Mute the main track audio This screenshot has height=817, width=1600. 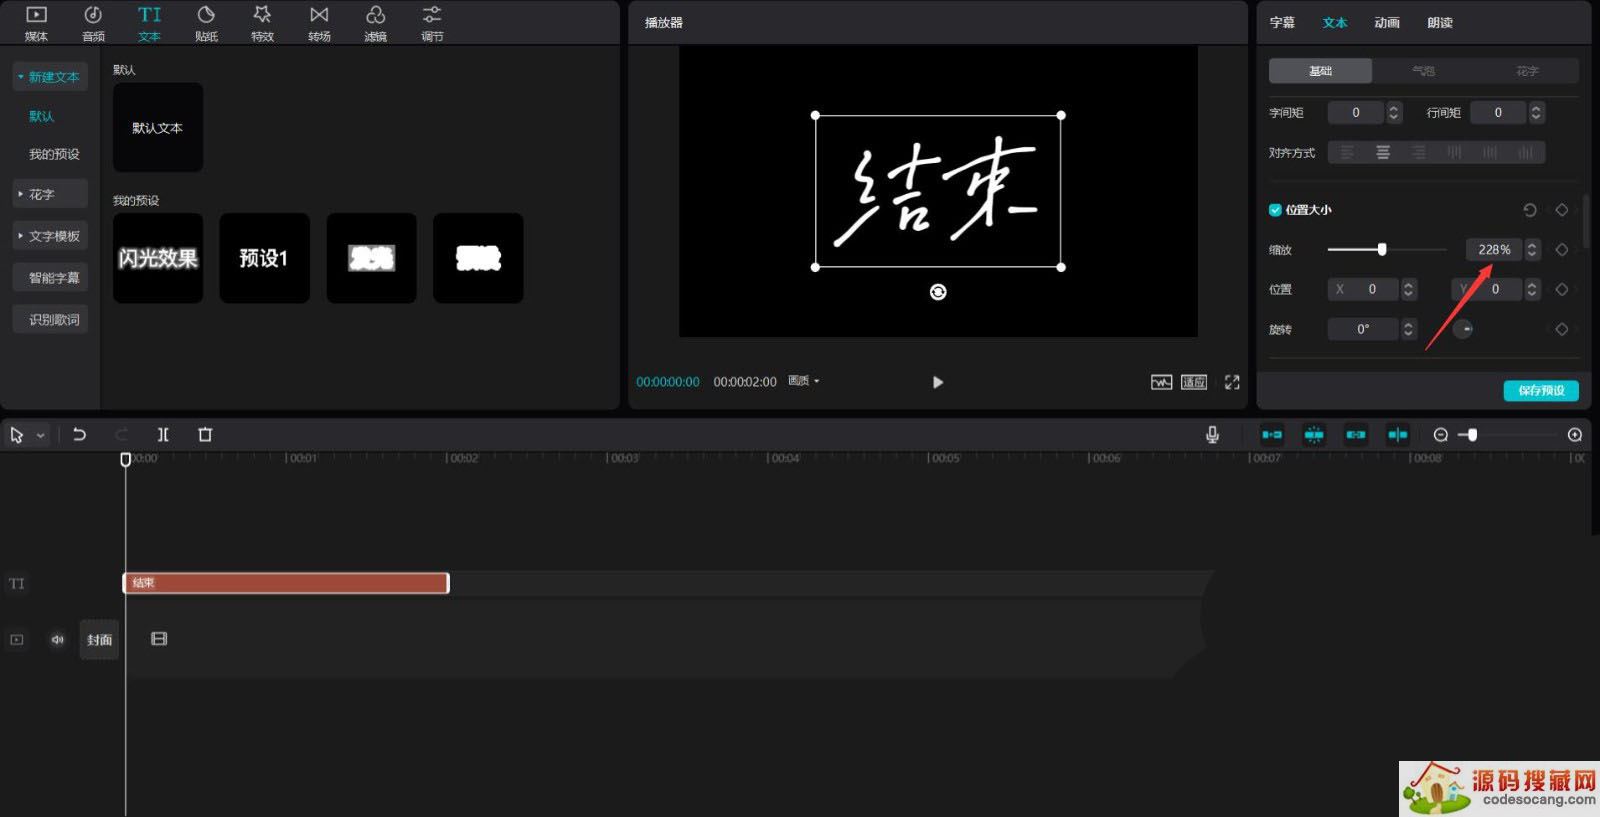point(58,640)
